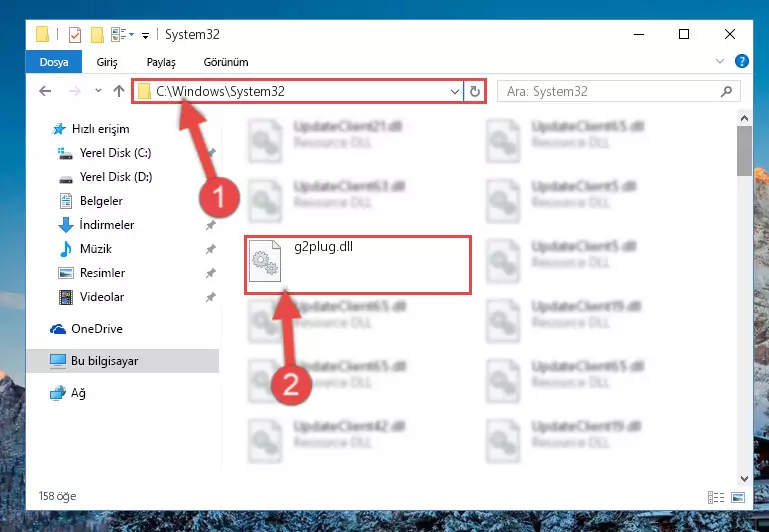Click the pin icon beside Resimler
Image resolution: width=769 pixels, height=532 pixels.
[210, 273]
